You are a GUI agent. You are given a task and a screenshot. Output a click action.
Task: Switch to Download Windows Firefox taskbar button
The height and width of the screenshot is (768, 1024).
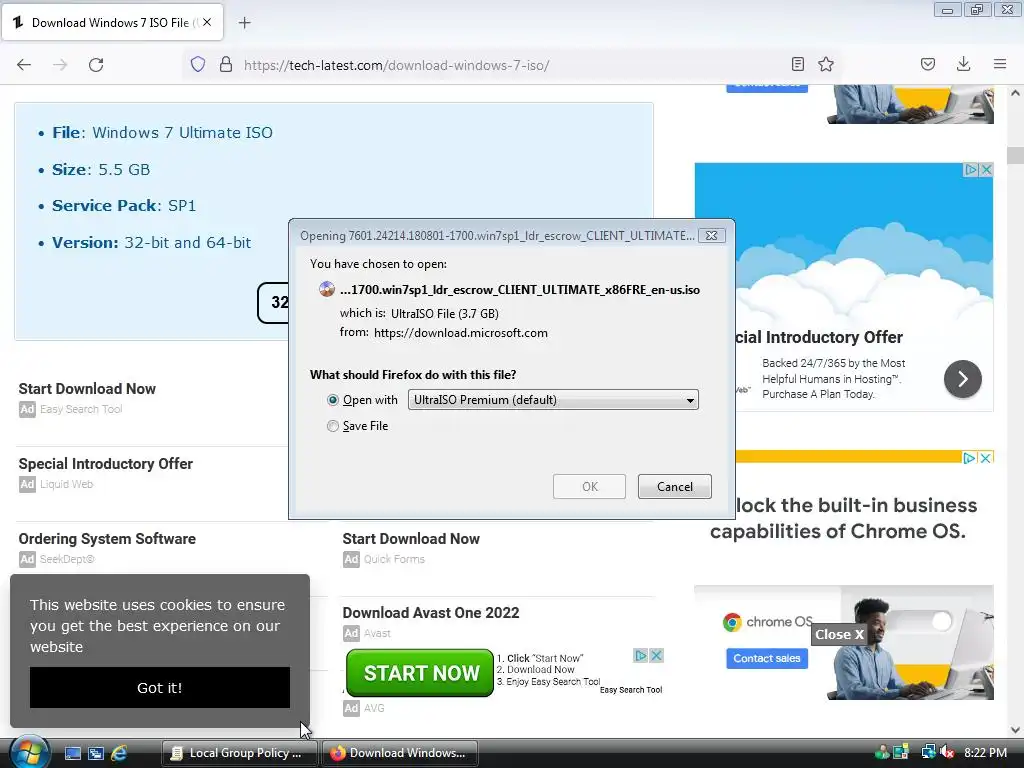coord(399,753)
